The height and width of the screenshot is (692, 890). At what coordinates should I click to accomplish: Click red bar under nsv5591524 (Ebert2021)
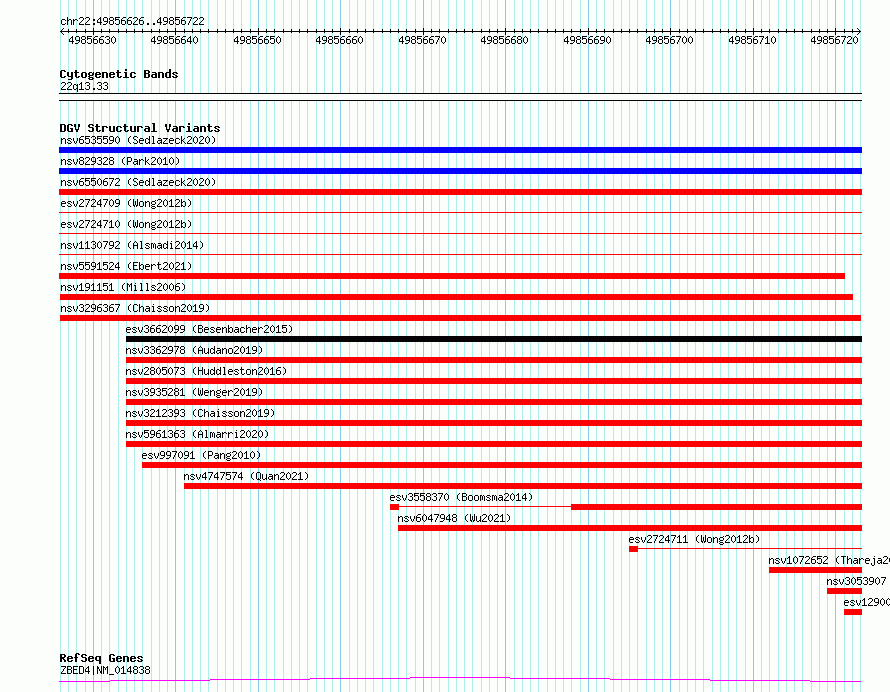[x=452, y=276]
